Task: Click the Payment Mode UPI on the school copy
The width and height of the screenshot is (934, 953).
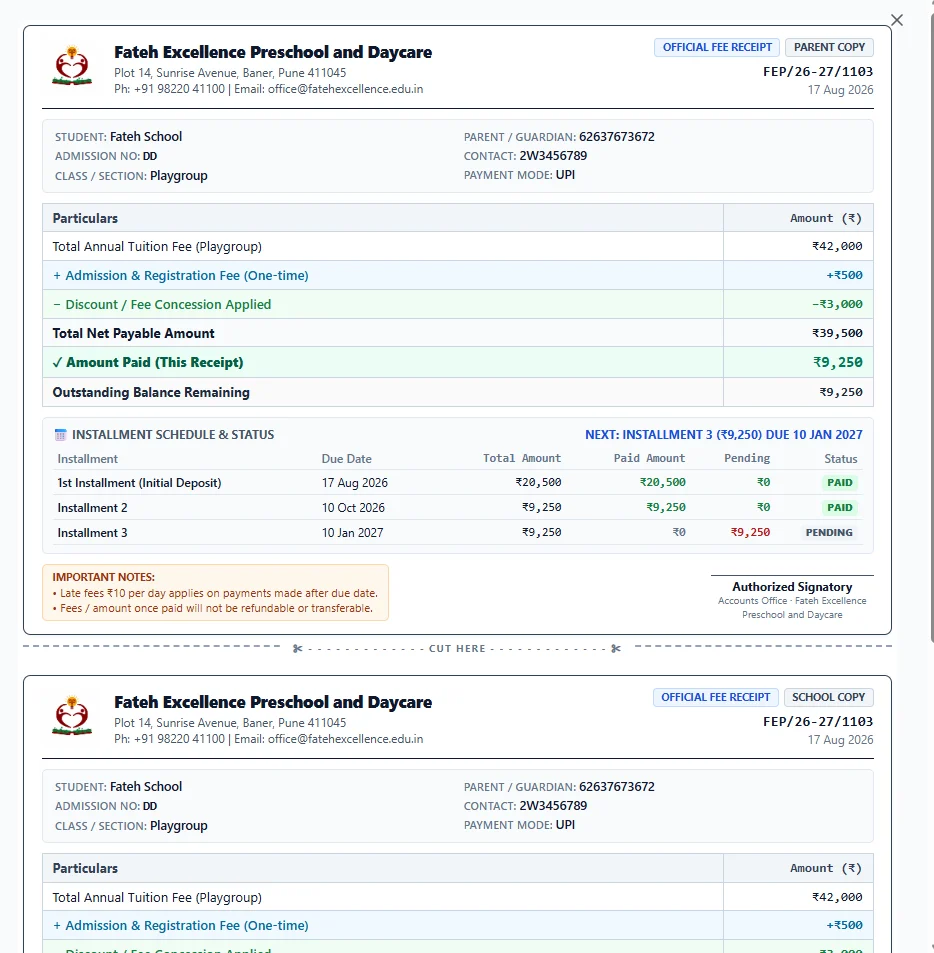Action: (x=565, y=825)
